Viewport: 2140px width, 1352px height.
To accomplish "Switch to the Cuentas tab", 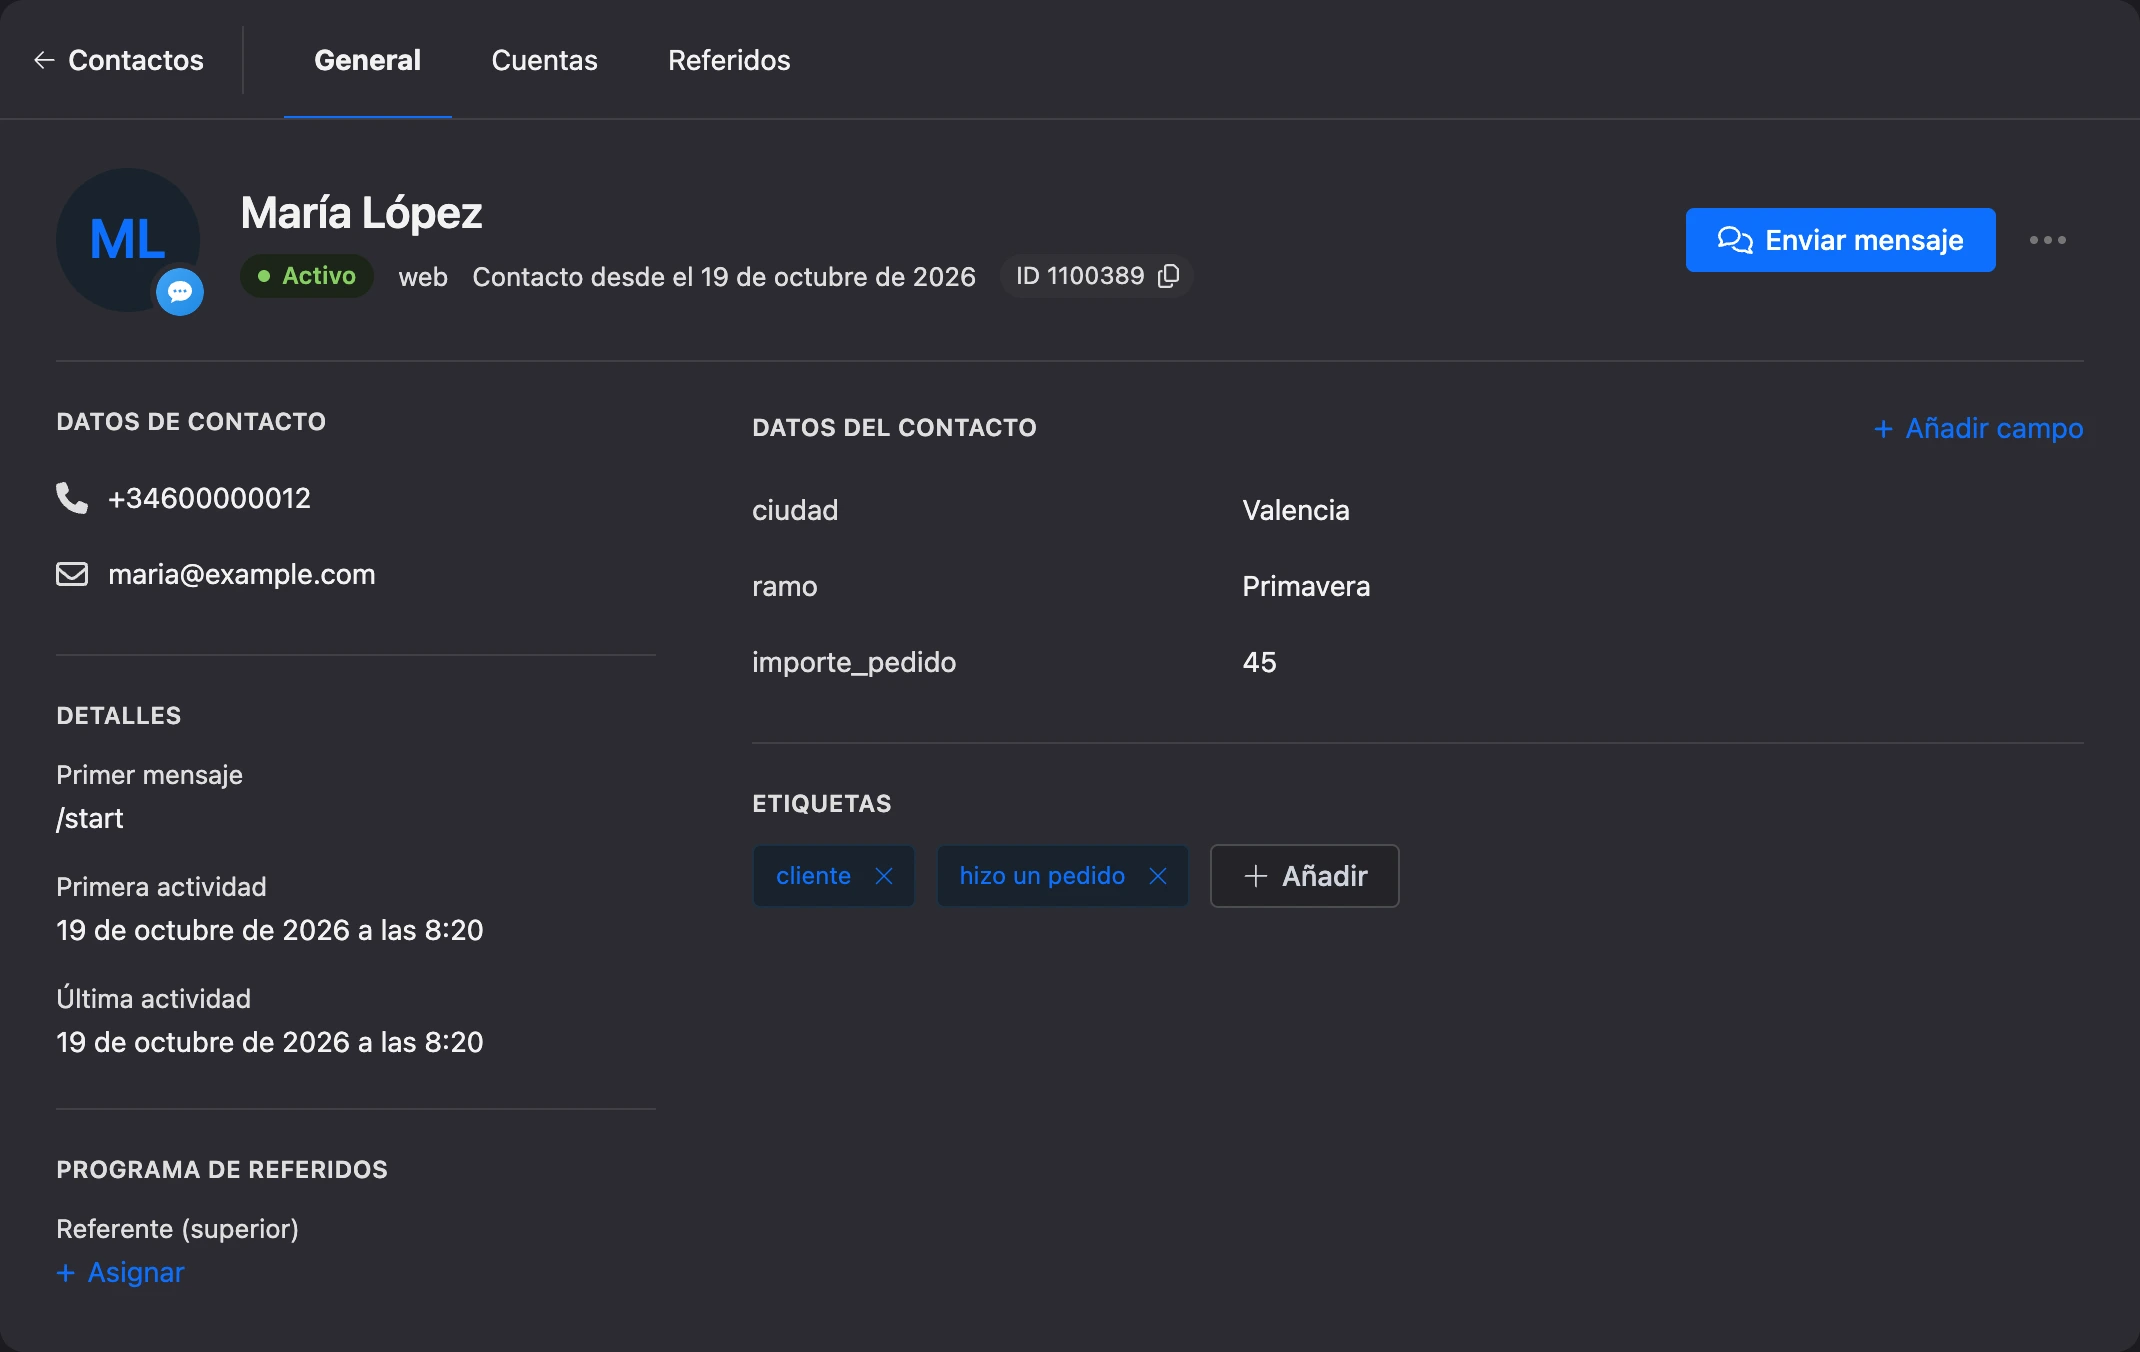I will (544, 60).
